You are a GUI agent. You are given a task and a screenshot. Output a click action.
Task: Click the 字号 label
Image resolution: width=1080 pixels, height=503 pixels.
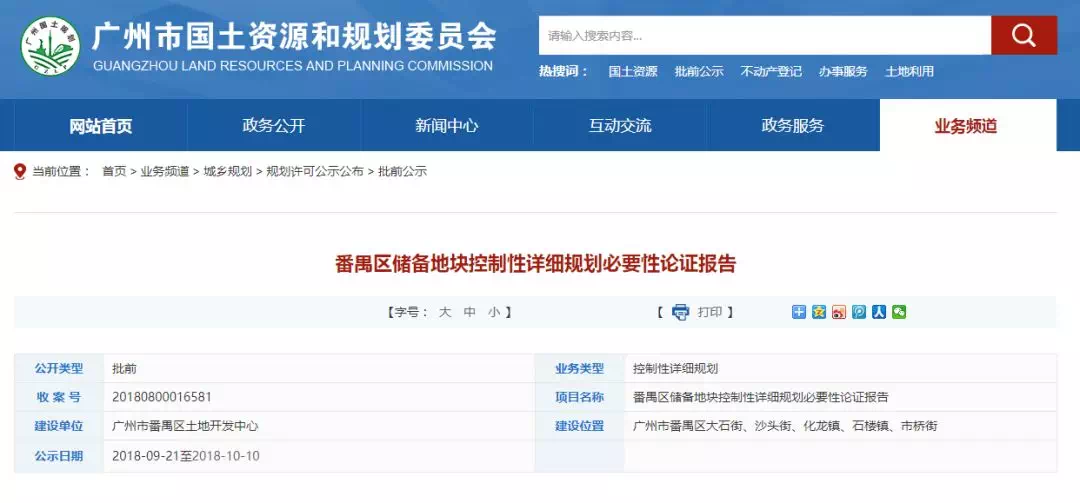[408, 312]
